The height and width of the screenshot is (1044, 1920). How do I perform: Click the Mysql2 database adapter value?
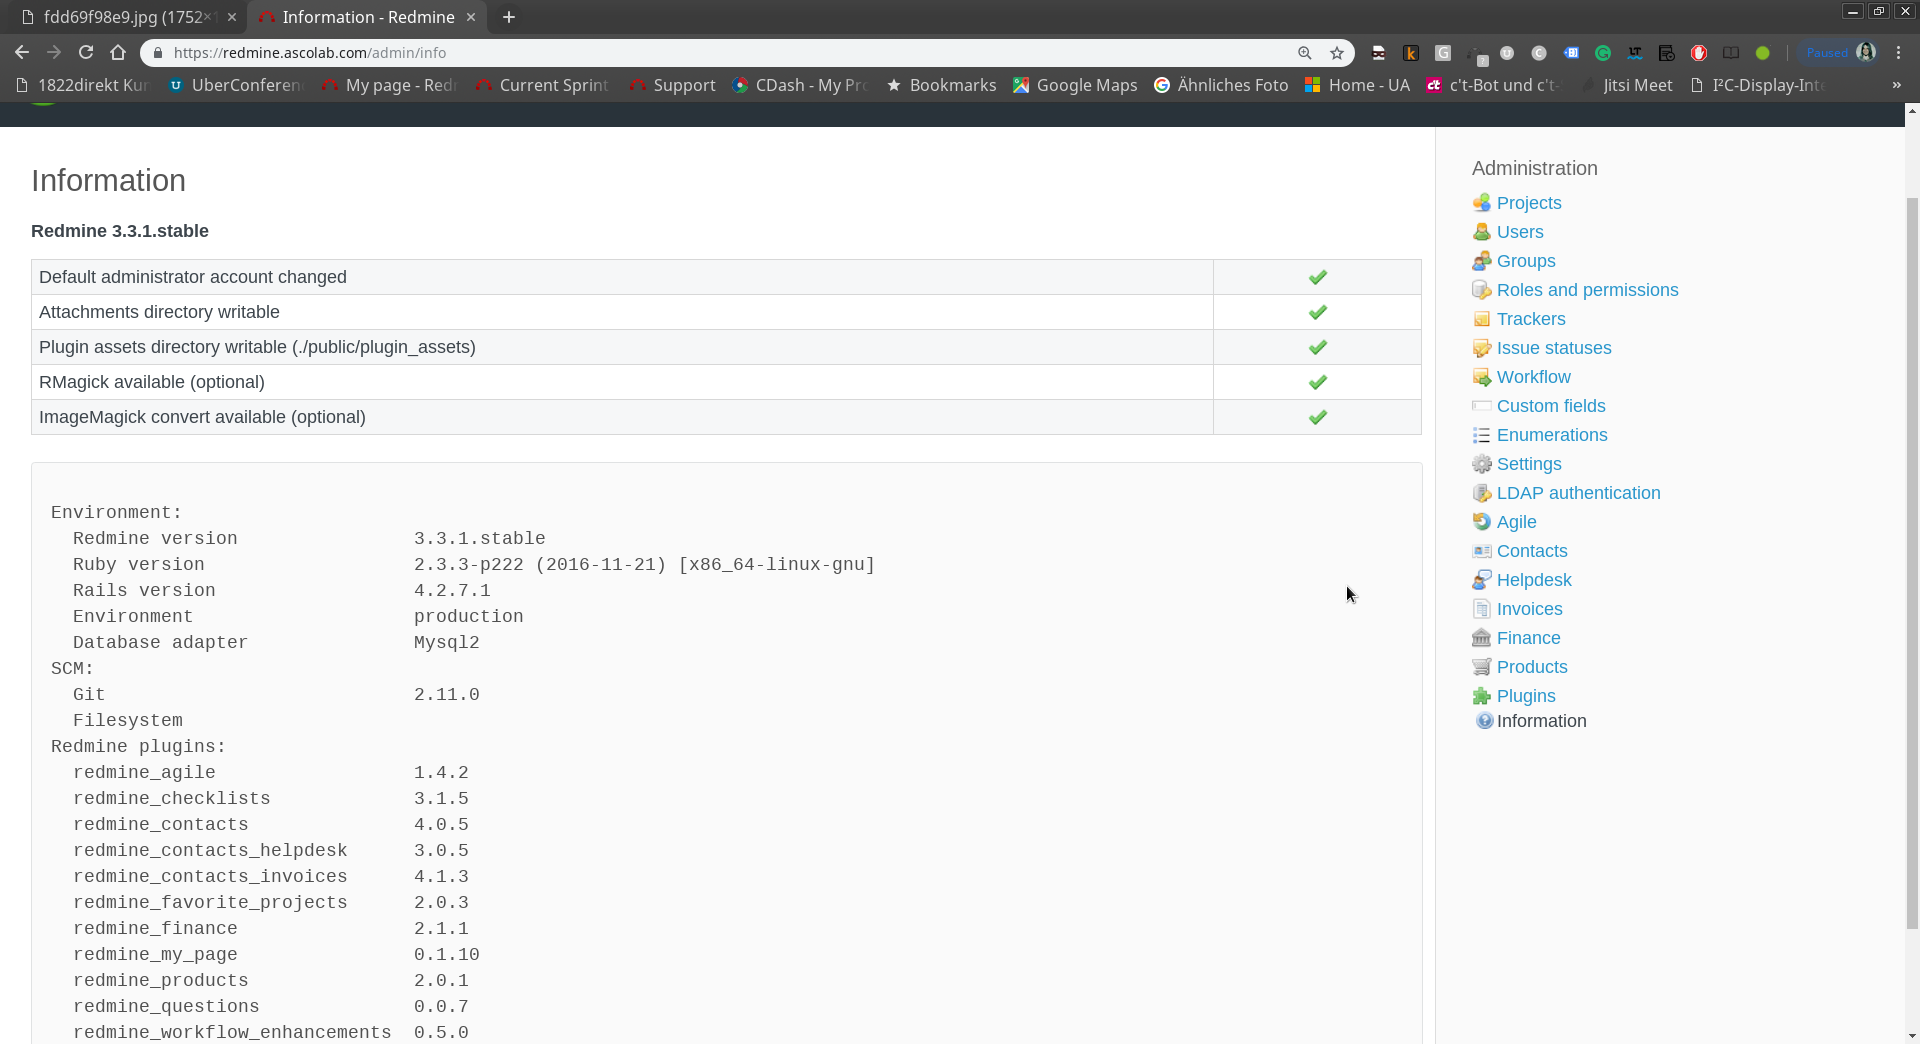pos(447,642)
